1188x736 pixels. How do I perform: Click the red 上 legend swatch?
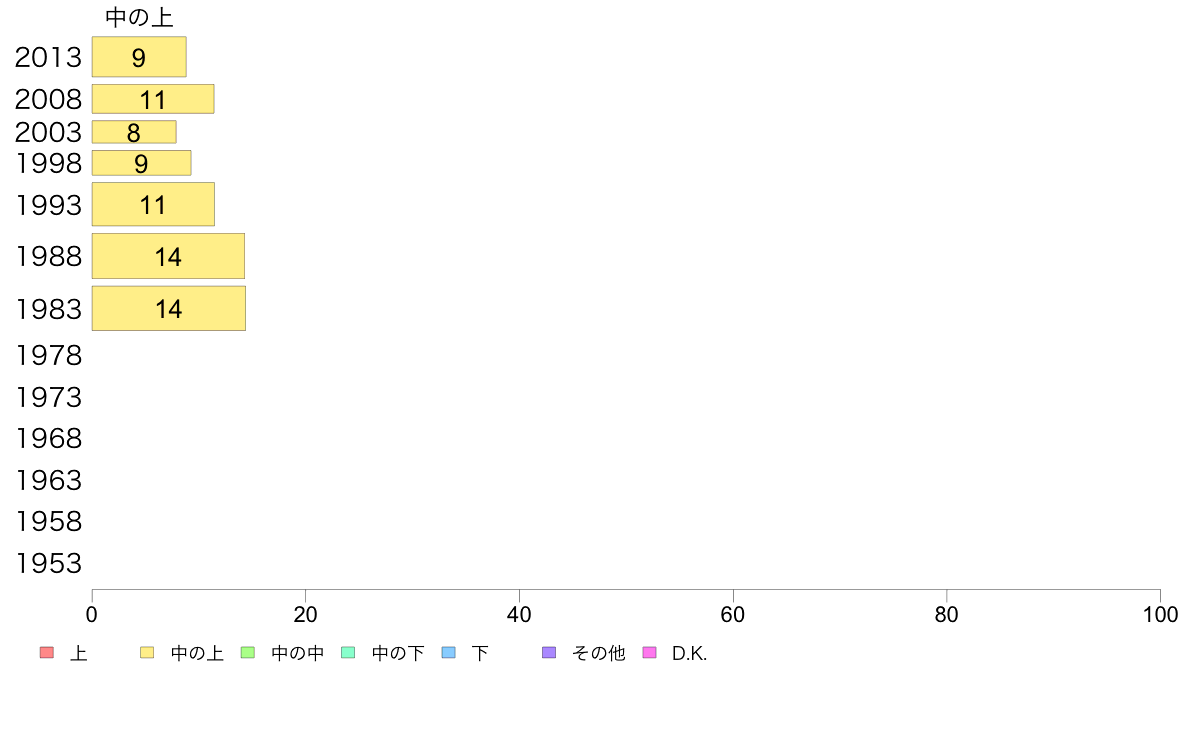(47, 653)
